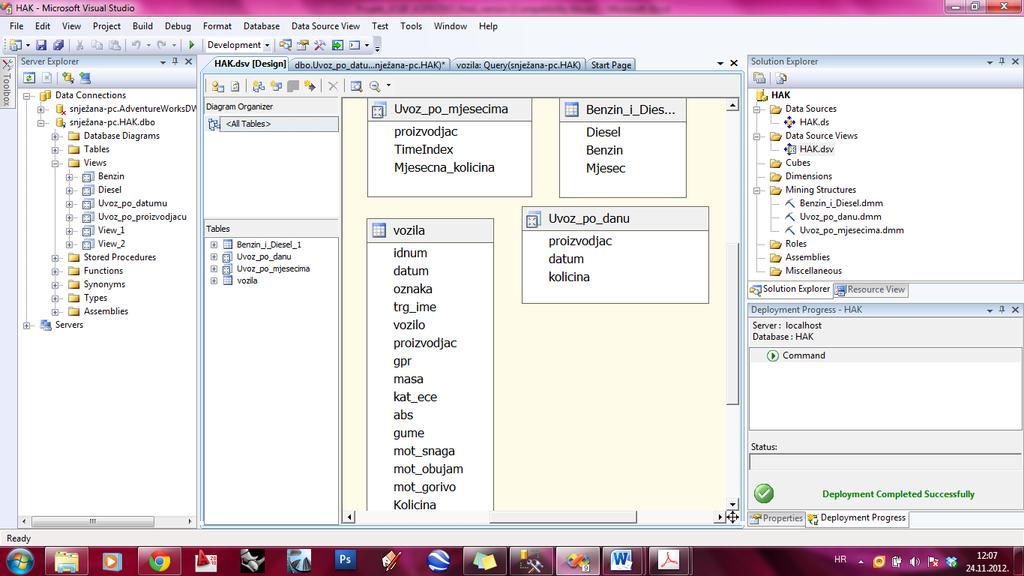Click the Refresh icon in Server Explorer

click(x=29, y=78)
